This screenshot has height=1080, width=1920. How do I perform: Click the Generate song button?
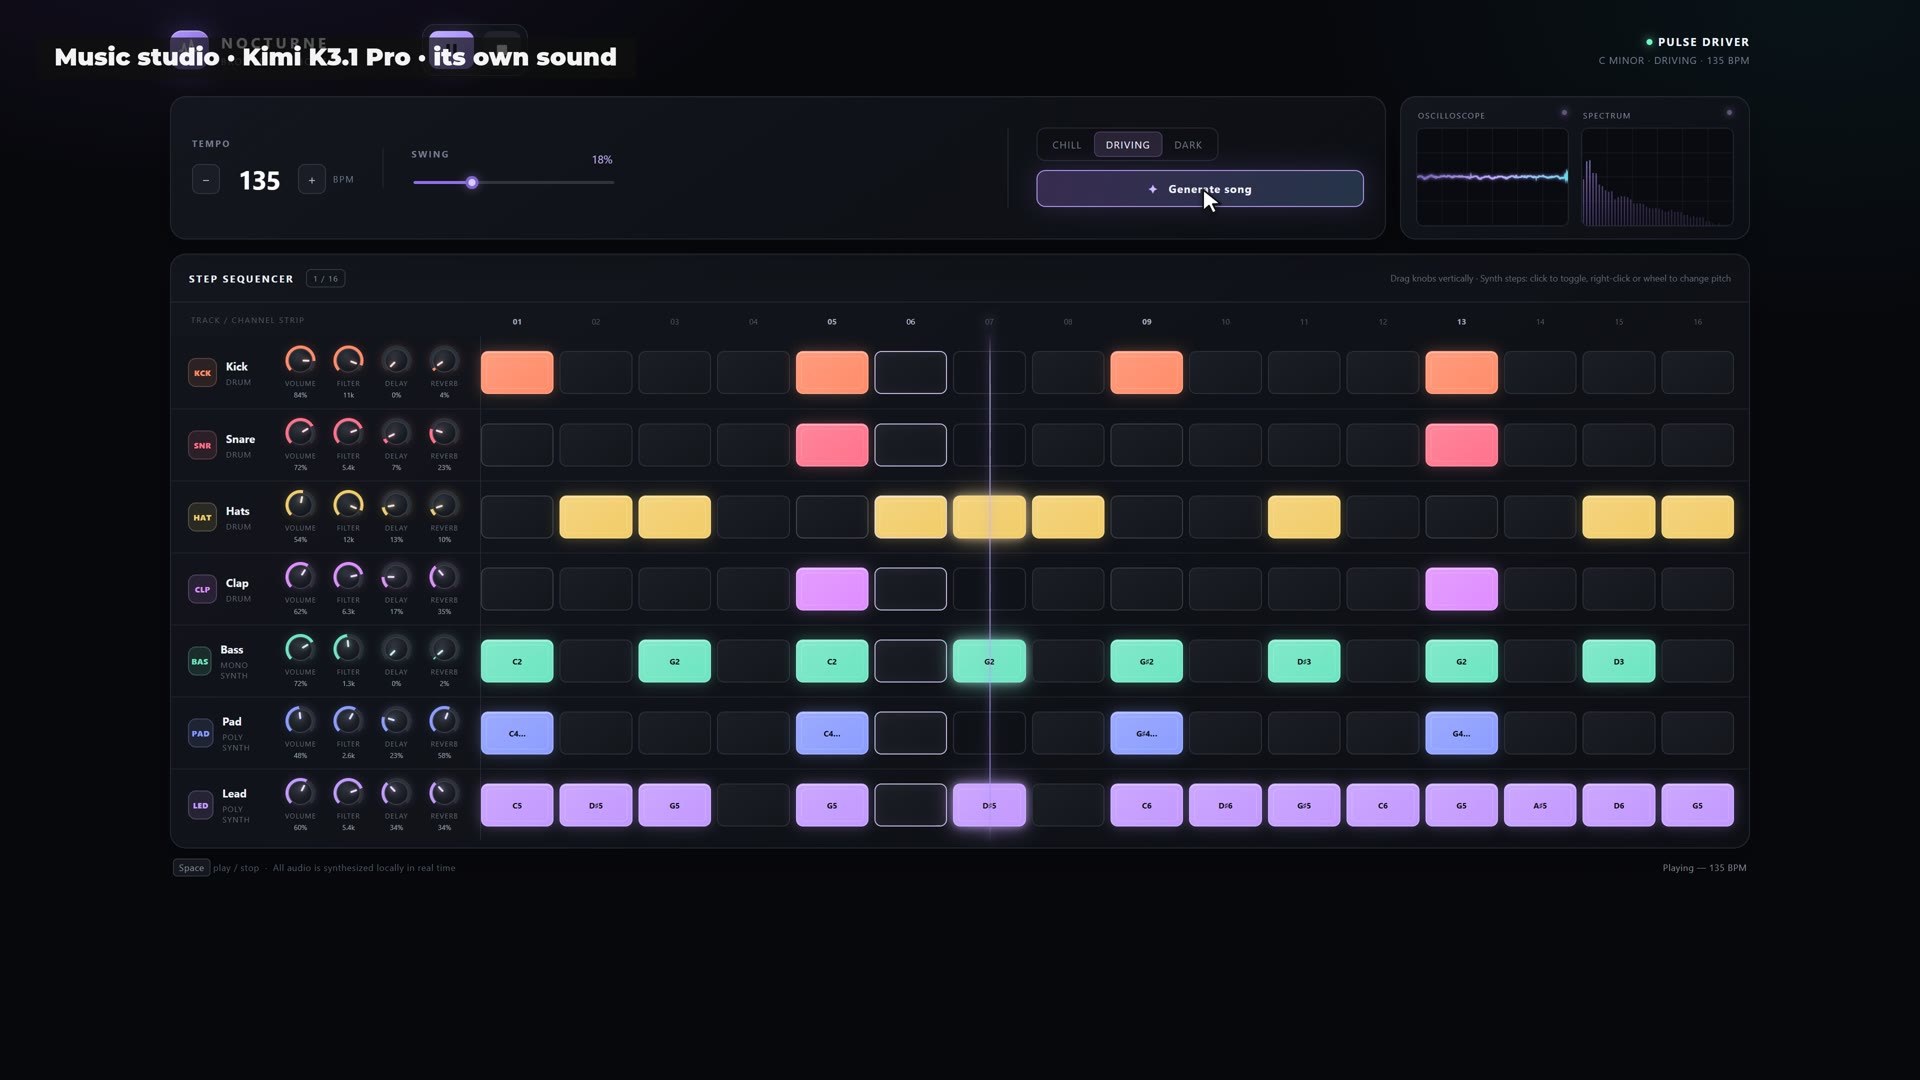1200,189
